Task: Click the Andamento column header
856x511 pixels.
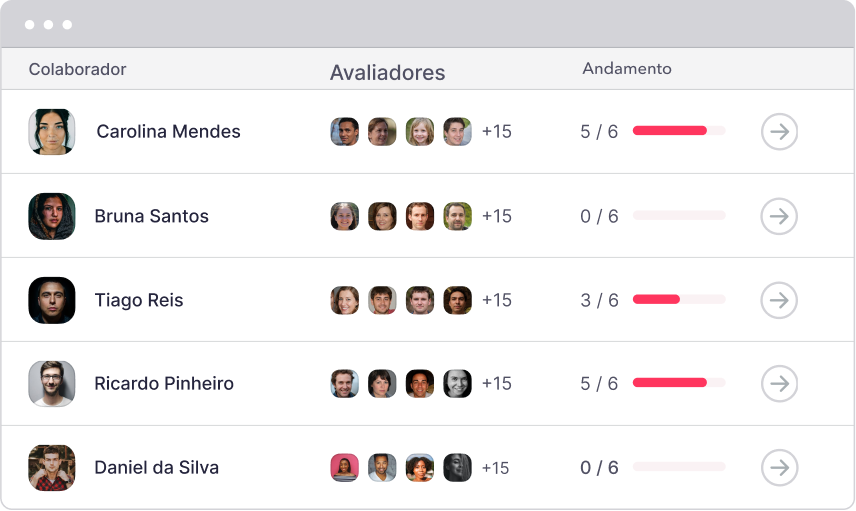Action: click(627, 69)
